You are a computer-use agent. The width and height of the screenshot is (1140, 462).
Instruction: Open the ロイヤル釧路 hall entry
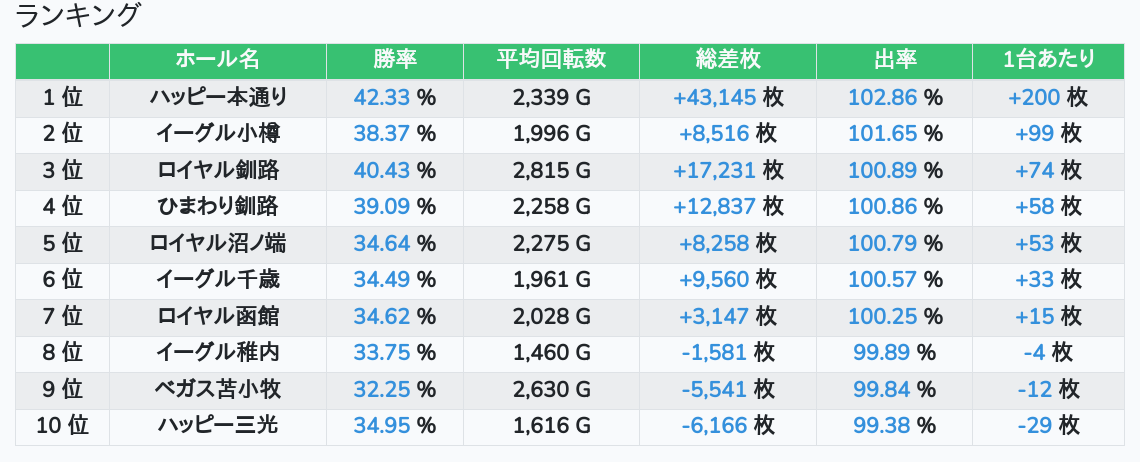tap(218, 171)
